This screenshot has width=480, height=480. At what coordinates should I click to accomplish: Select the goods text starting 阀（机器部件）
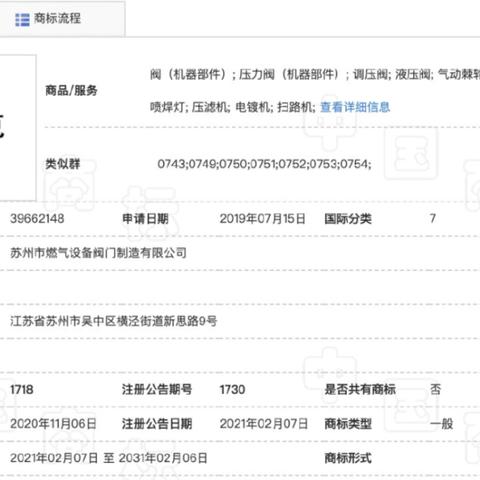[315, 74]
